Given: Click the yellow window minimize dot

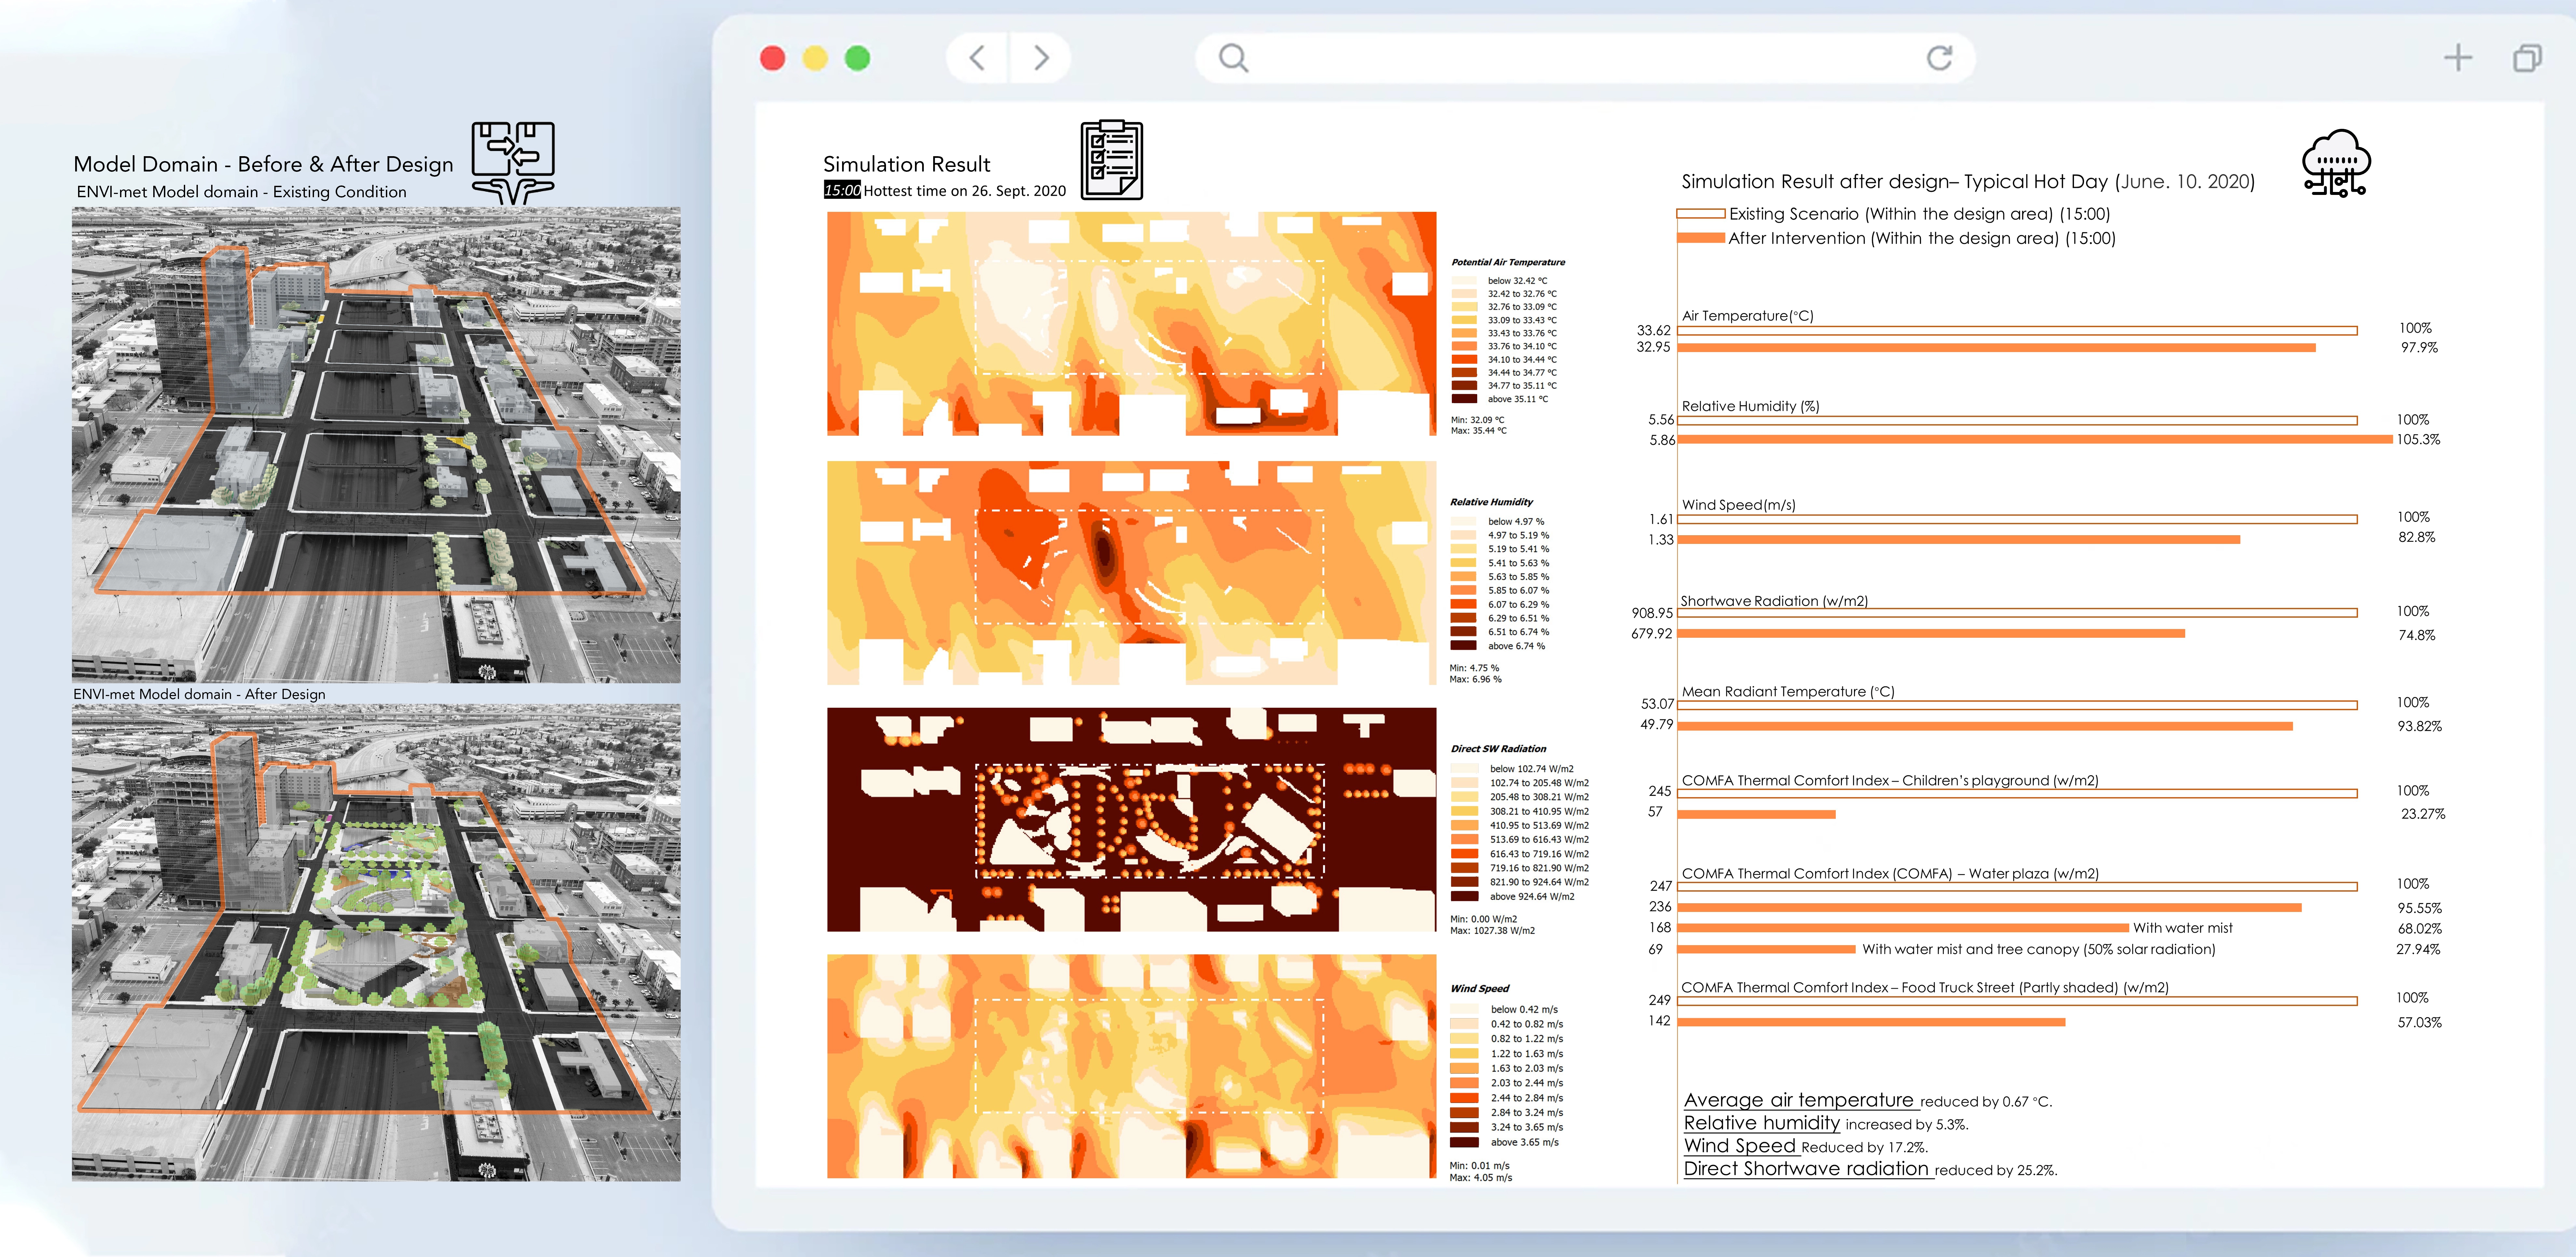Looking at the screenshot, I should click(815, 58).
